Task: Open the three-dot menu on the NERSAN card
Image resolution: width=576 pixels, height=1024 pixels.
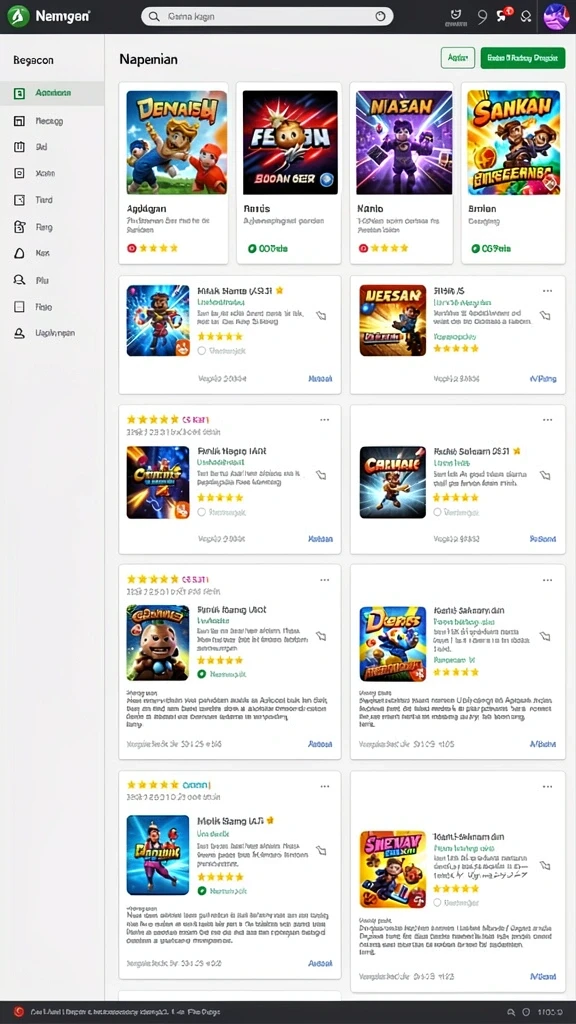Action: click(547, 290)
